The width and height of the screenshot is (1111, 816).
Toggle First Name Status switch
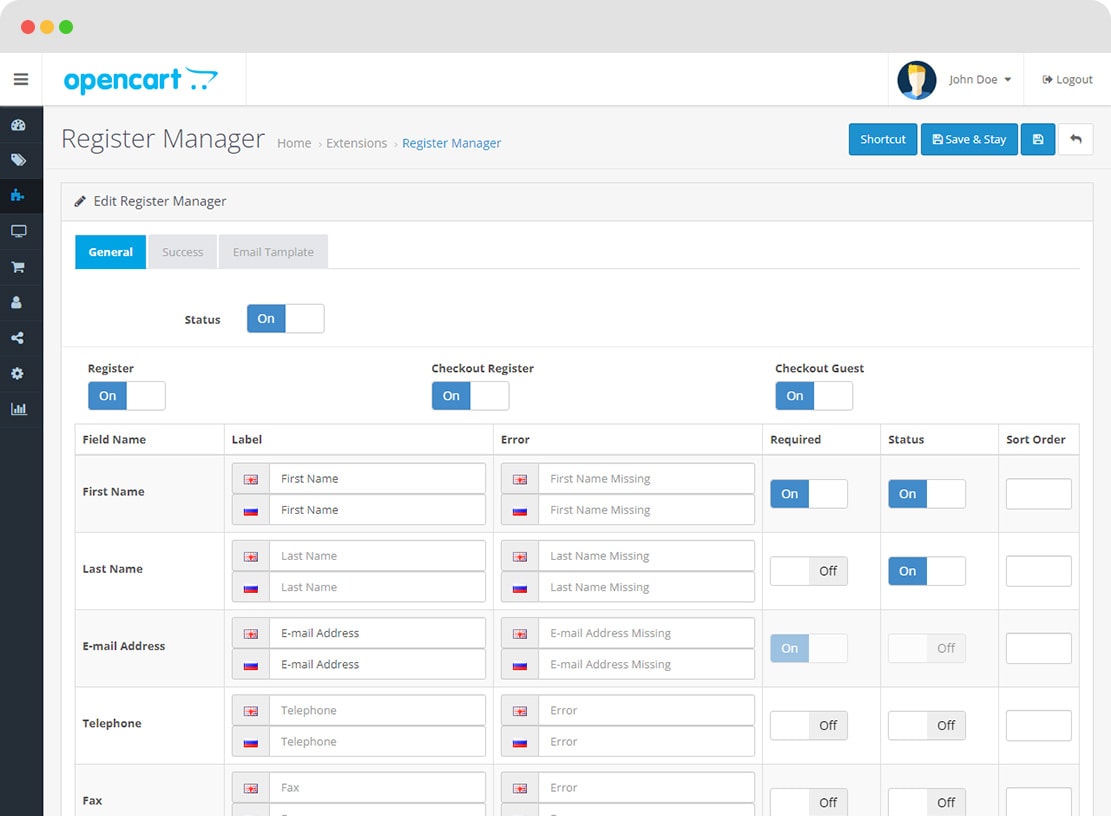[x=927, y=494]
